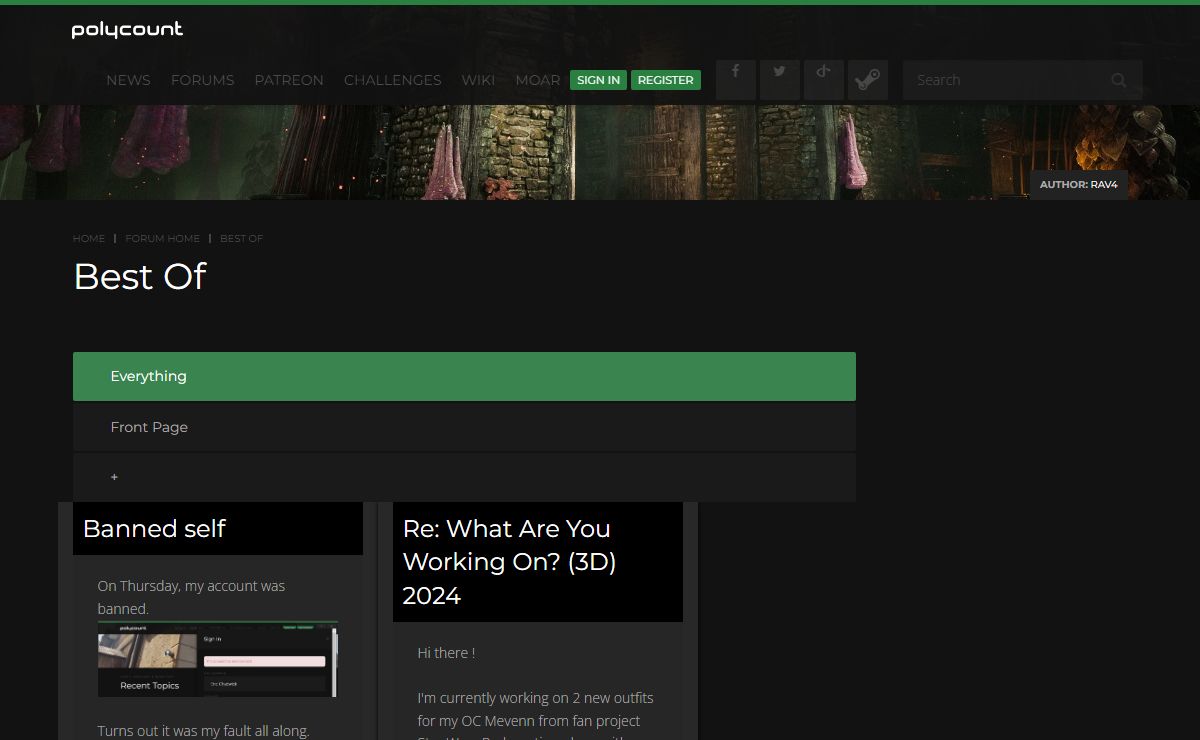Open Polycount's Steam group icon
The width and height of the screenshot is (1200, 740).
tap(868, 80)
